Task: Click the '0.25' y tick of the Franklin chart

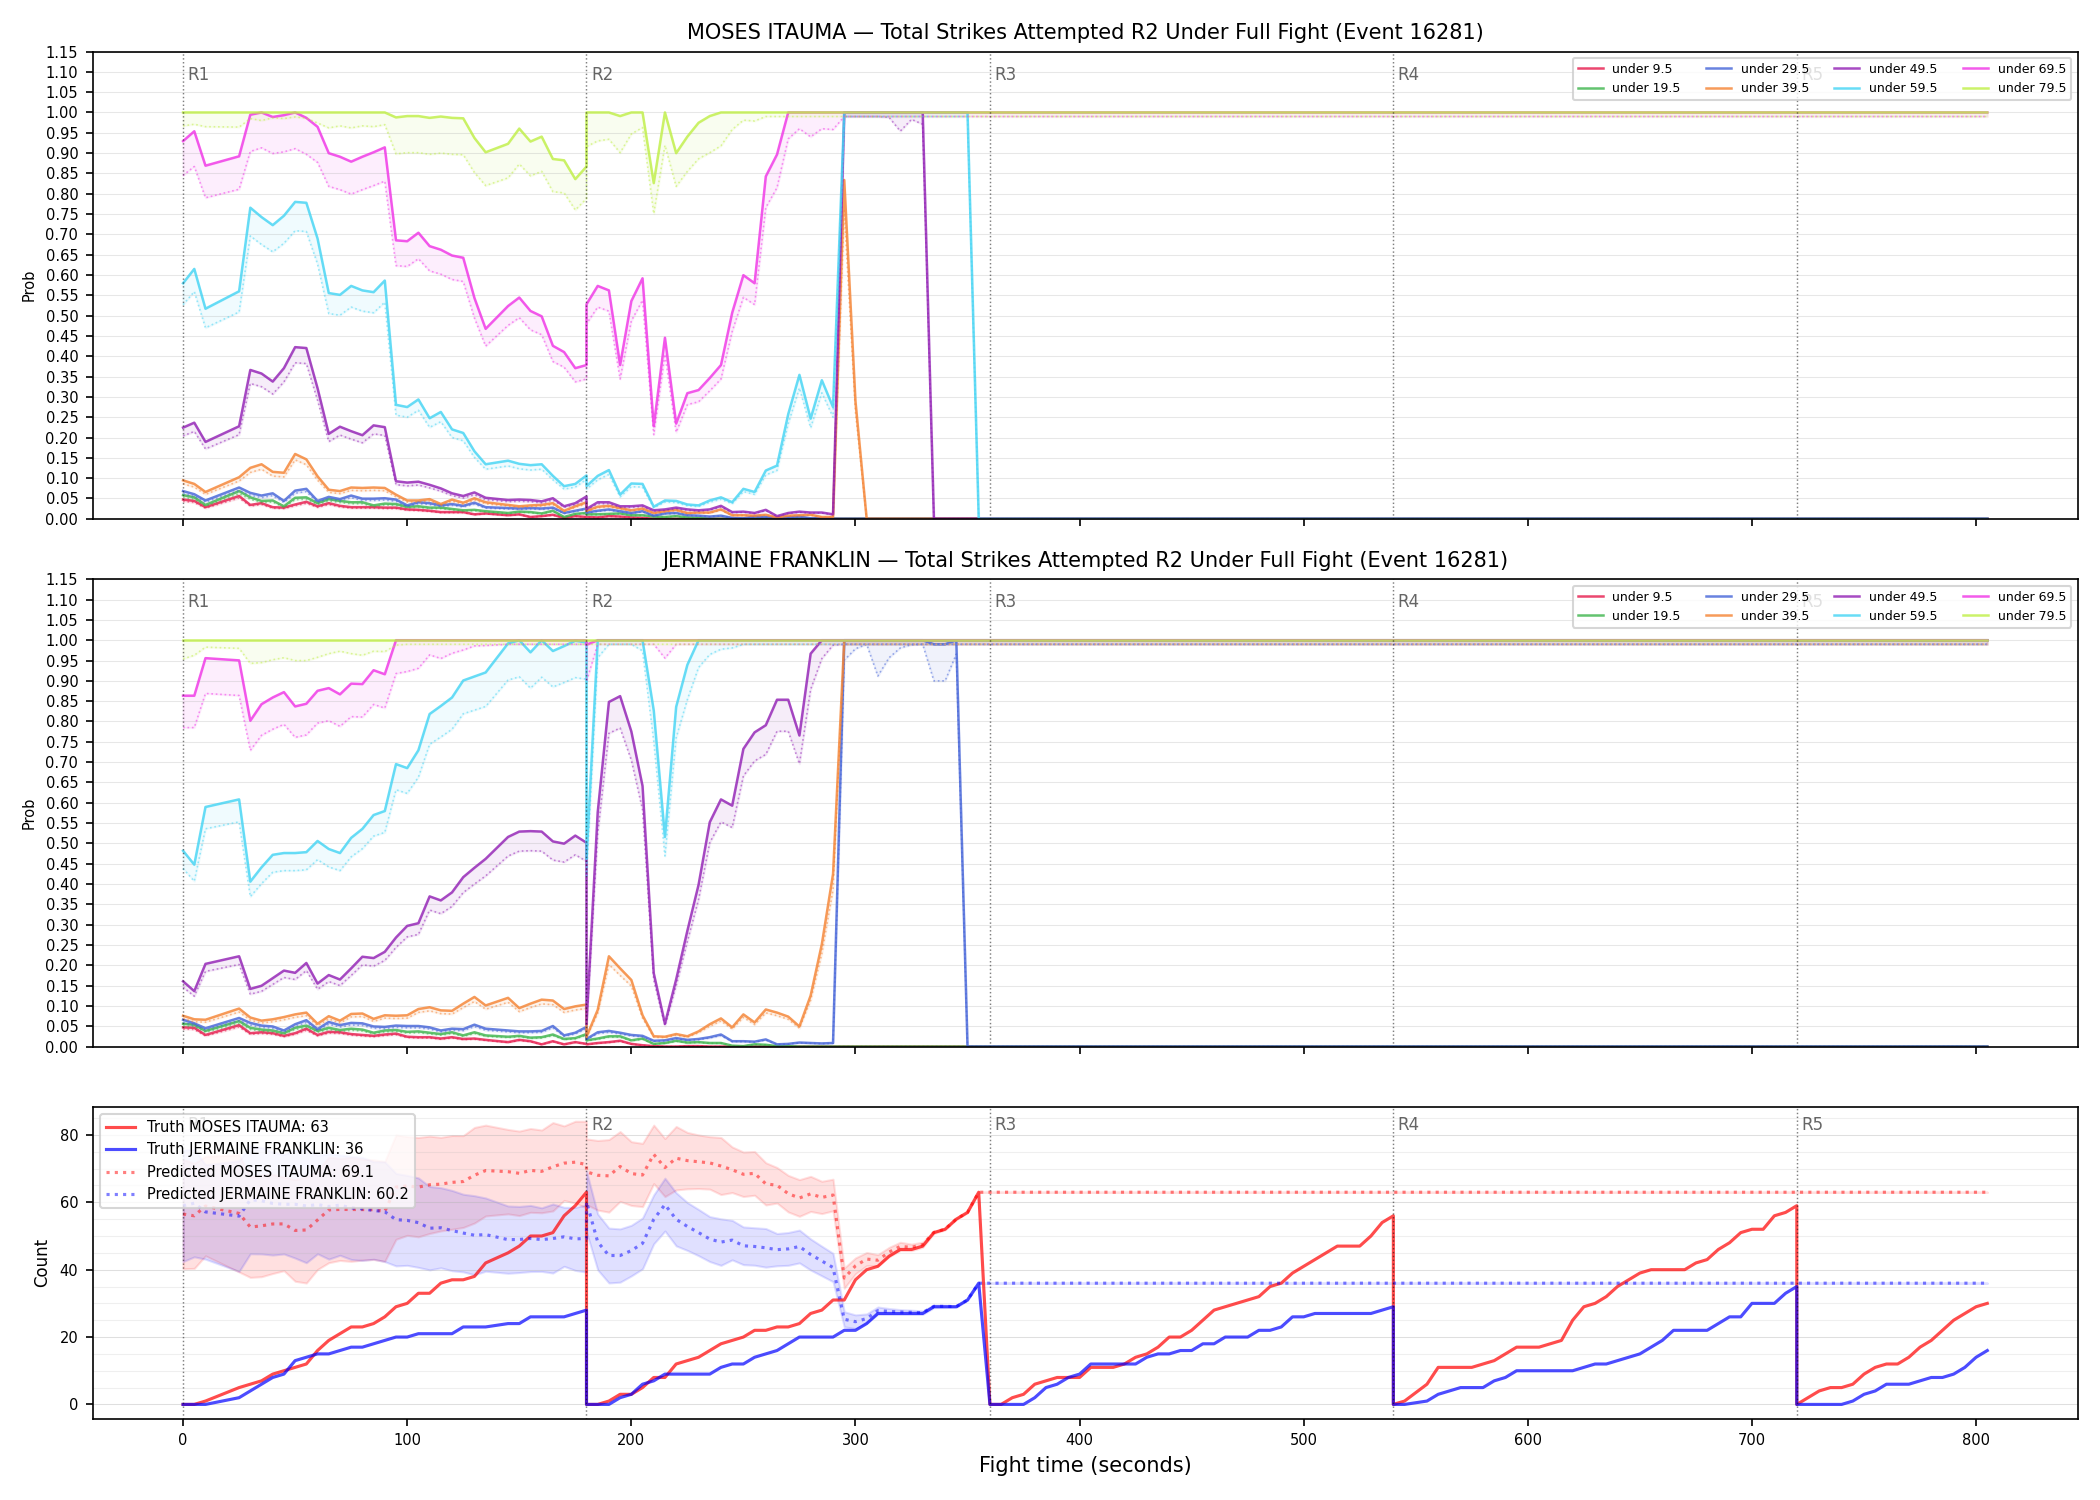Action: pyautogui.click(x=62, y=946)
